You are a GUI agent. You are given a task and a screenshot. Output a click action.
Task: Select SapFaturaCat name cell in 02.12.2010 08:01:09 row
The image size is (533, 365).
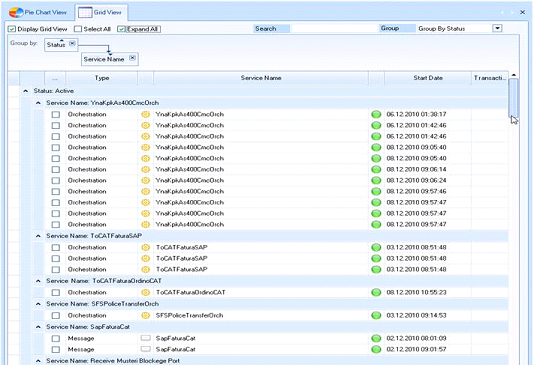(x=261, y=338)
